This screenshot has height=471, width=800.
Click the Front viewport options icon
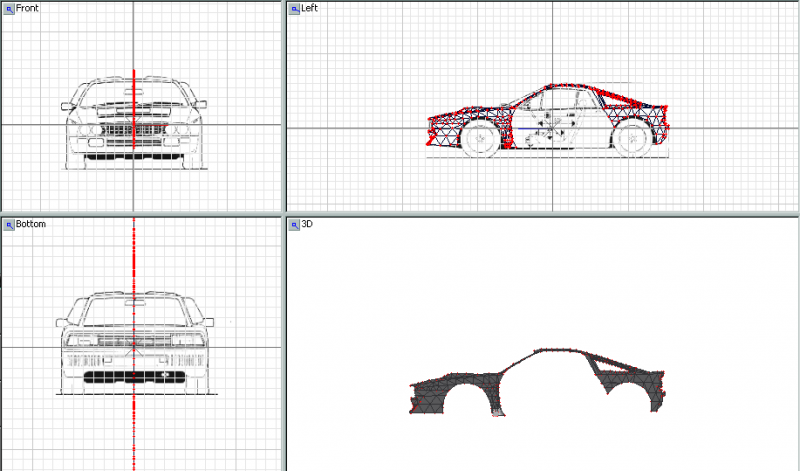coord(8,8)
